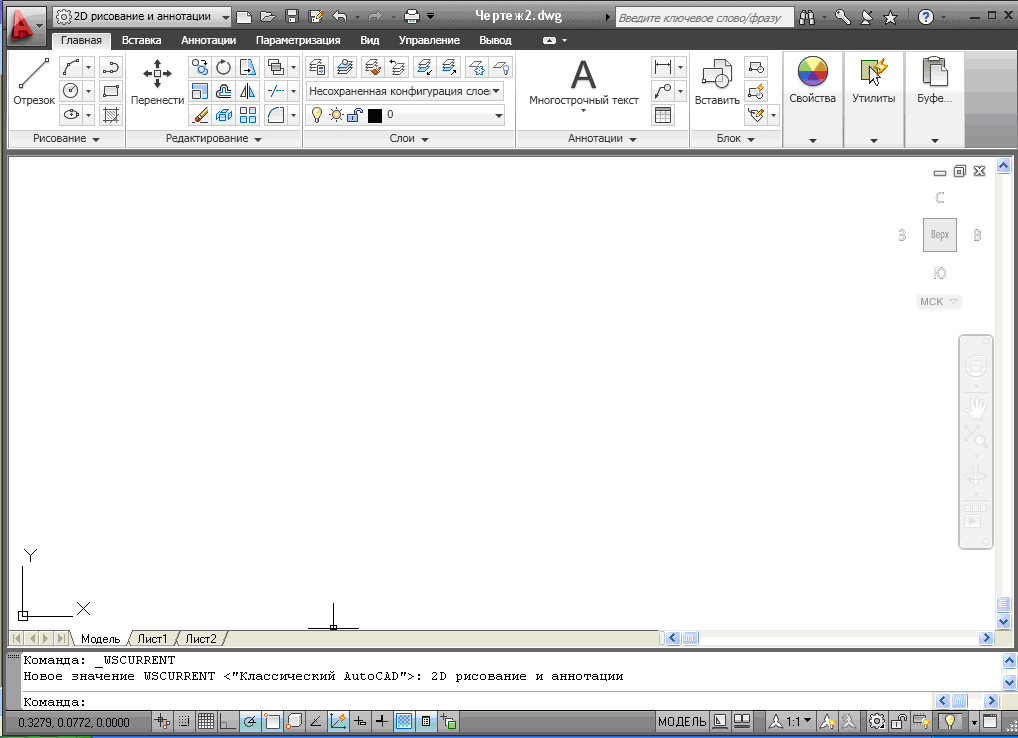
Task: Switch to the Вставка ribbon tab
Action: 142,40
